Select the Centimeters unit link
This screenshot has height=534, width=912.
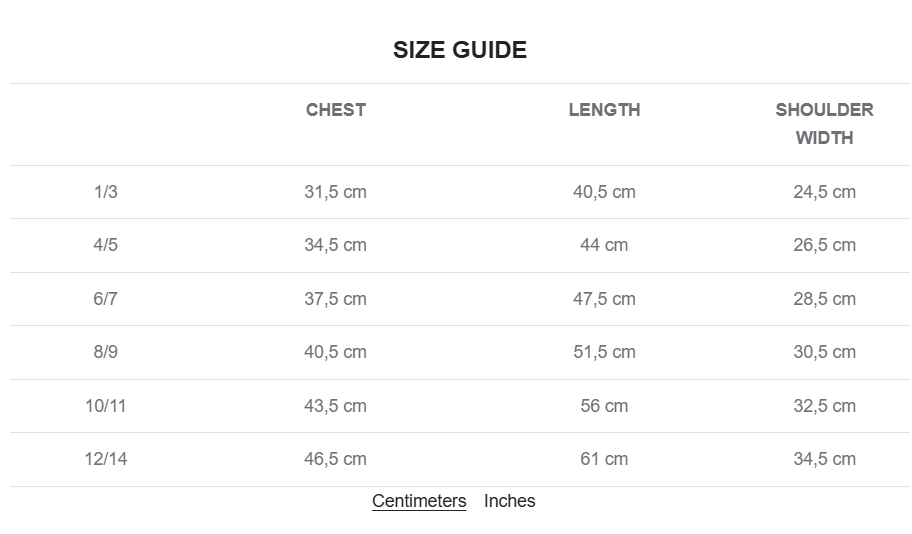[x=419, y=501]
